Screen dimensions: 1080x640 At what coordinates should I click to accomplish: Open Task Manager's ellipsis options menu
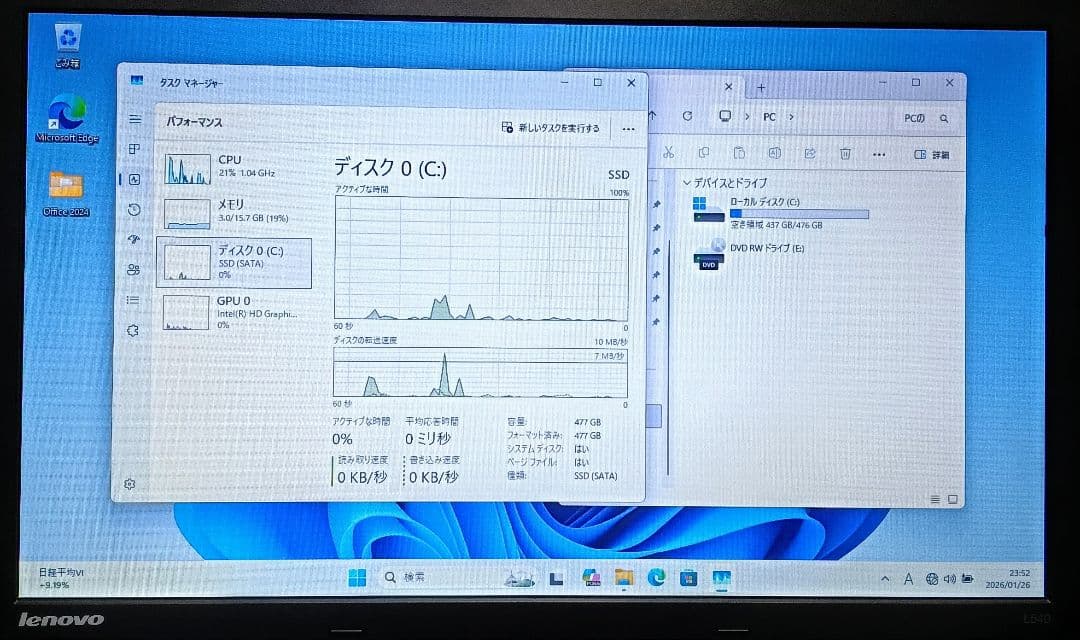click(x=628, y=128)
